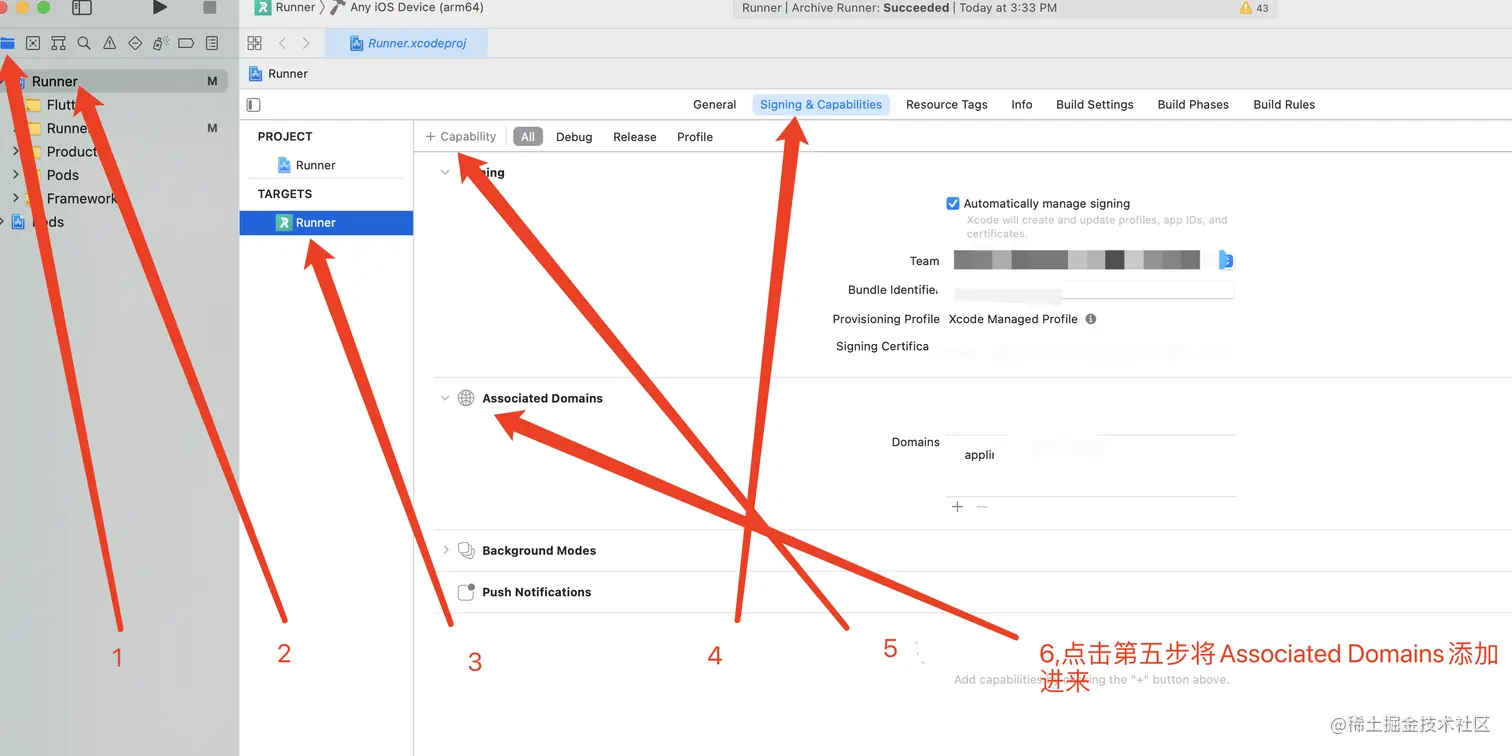Open the Source Control navigator icon
This screenshot has height=756, width=1512.
(x=33, y=43)
